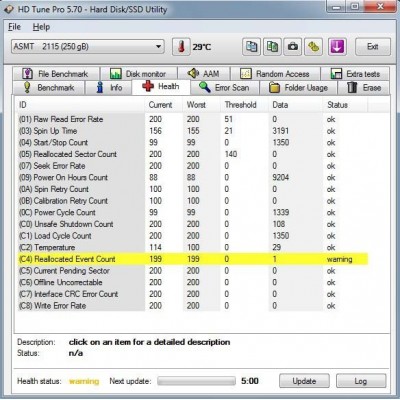
Task: Copy info to clipboard icon
Action: point(251,47)
